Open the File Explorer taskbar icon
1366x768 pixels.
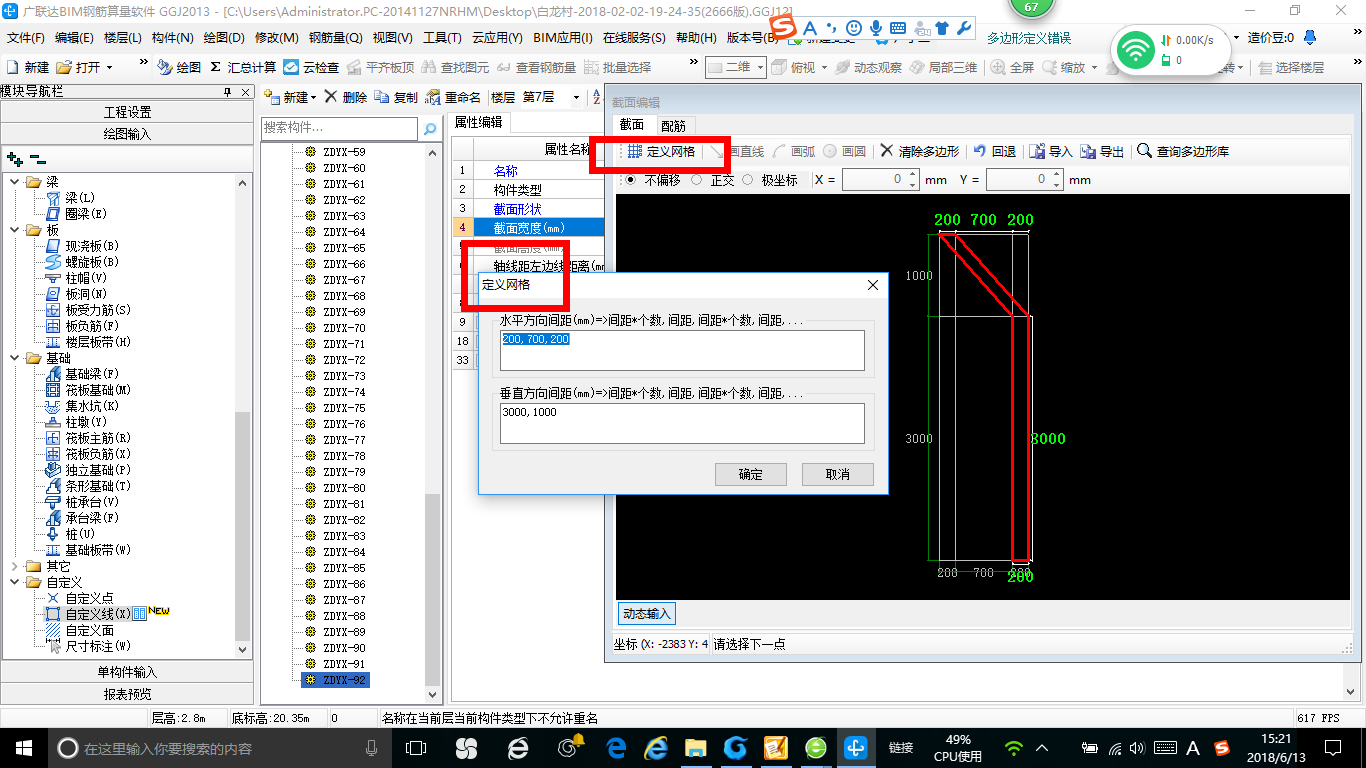[x=696, y=747]
